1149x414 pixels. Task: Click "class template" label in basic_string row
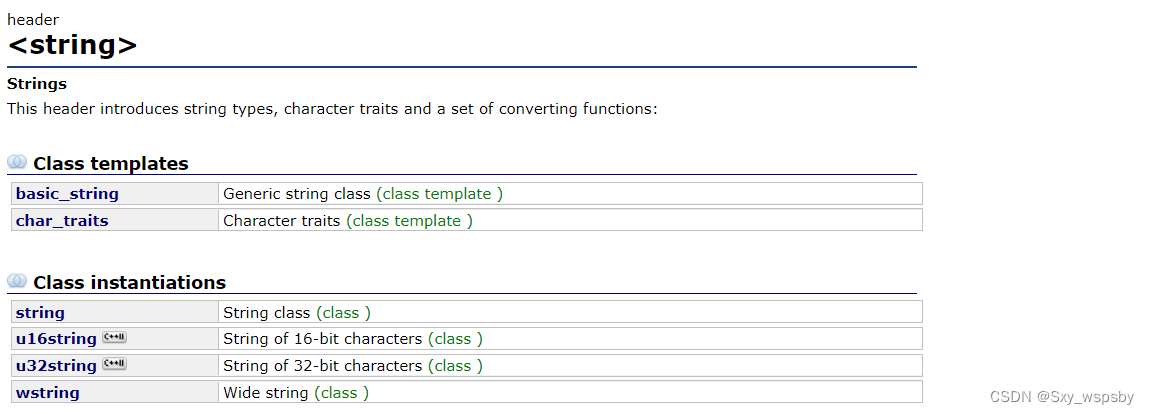pyautogui.click(x=439, y=194)
